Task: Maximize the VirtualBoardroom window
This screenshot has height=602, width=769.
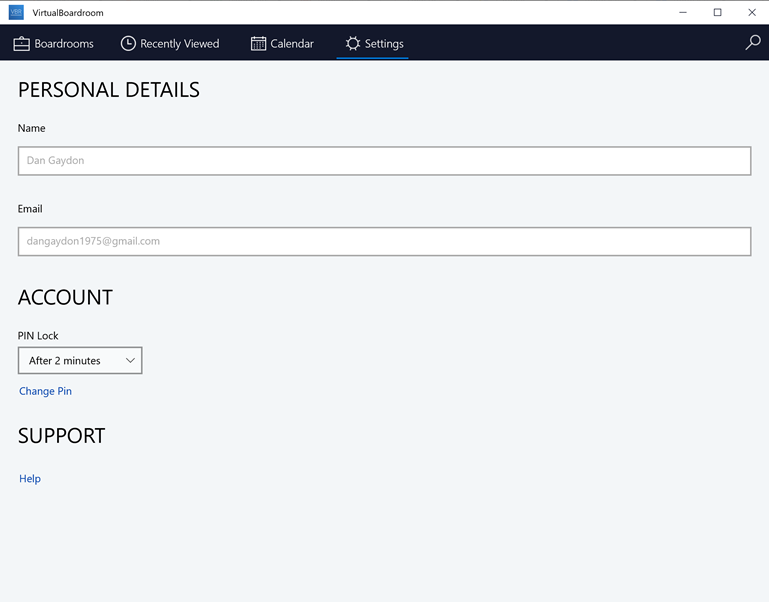Action: [x=717, y=12]
